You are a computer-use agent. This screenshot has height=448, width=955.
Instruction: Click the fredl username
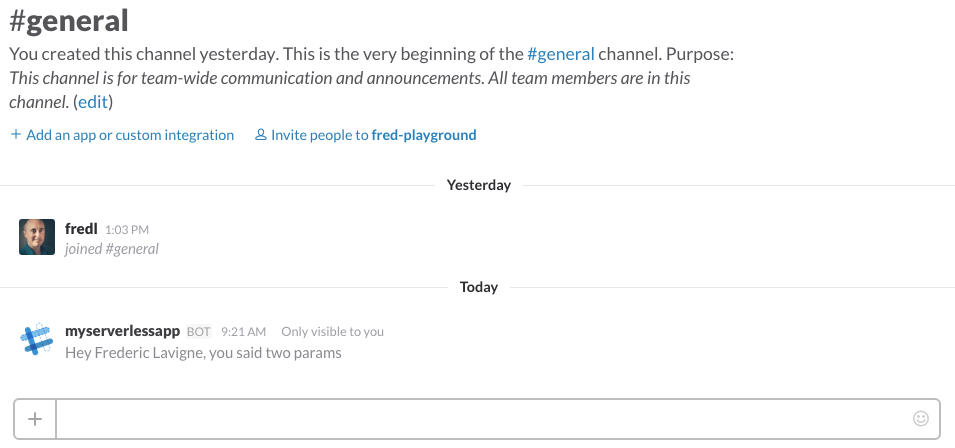point(81,229)
